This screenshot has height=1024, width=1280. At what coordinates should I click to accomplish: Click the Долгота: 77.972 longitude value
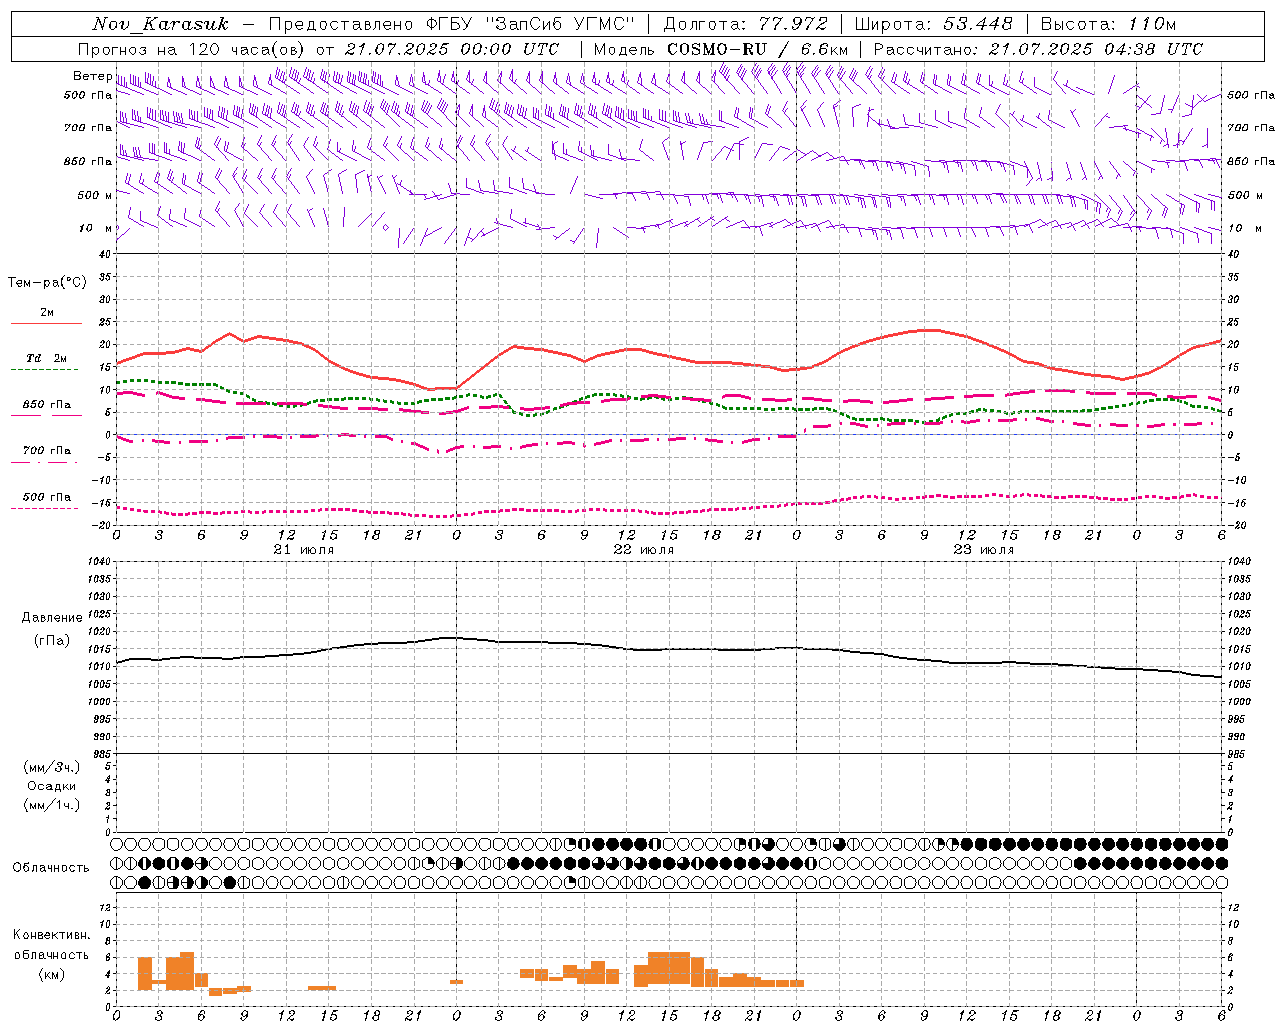pos(745,24)
